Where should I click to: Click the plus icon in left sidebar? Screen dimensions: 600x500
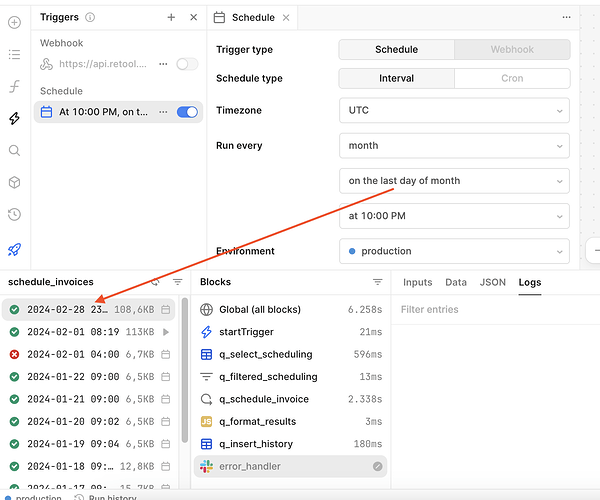(x=14, y=20)
